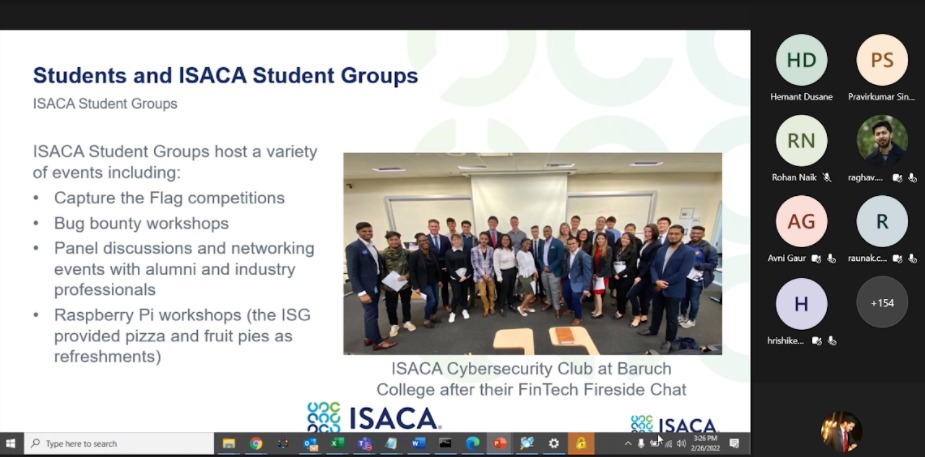The image size is (925, 457).
Task: Click the presenter video thumbnail bottom right
Action: 841,432
